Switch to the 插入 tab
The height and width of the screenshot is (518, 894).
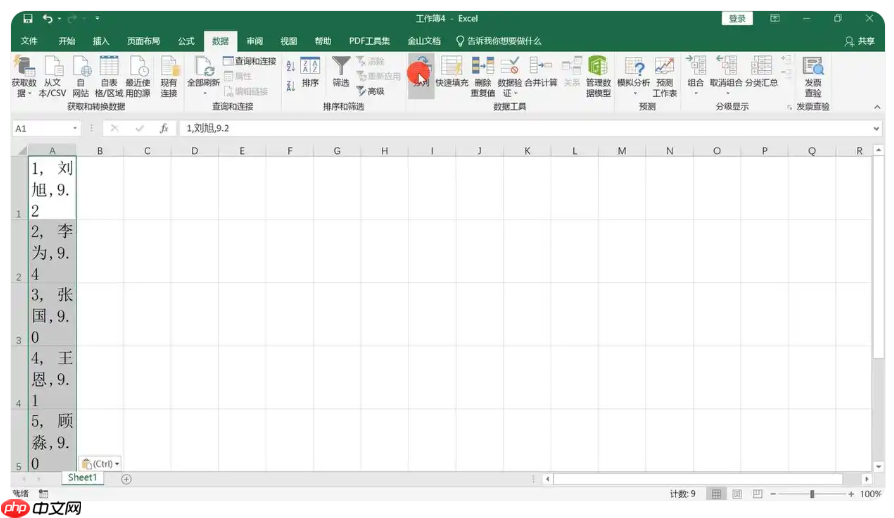(101, 41)
